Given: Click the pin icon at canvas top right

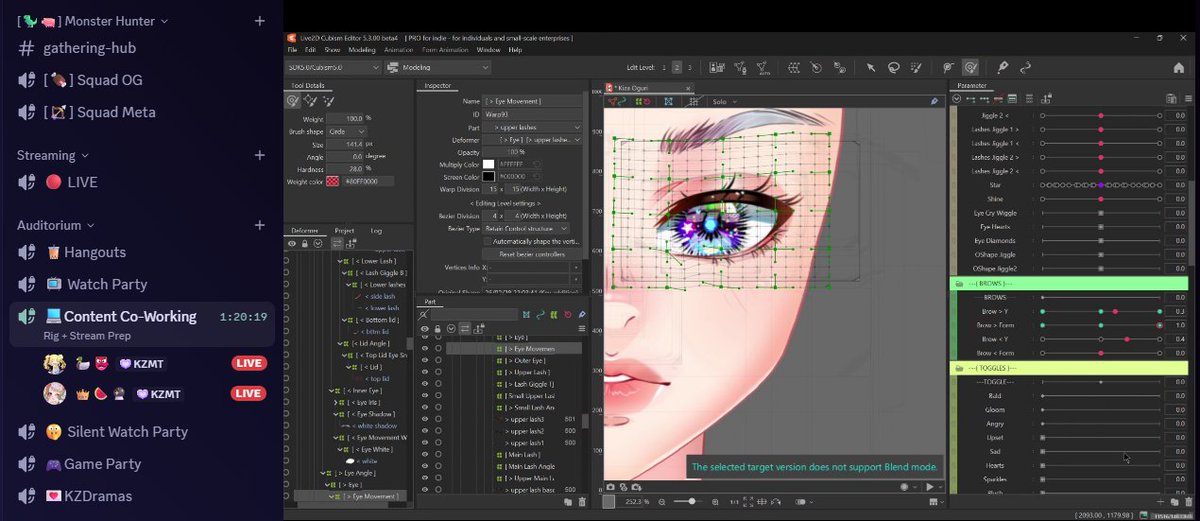Looking at the screenshot, I should coord(934,101).
